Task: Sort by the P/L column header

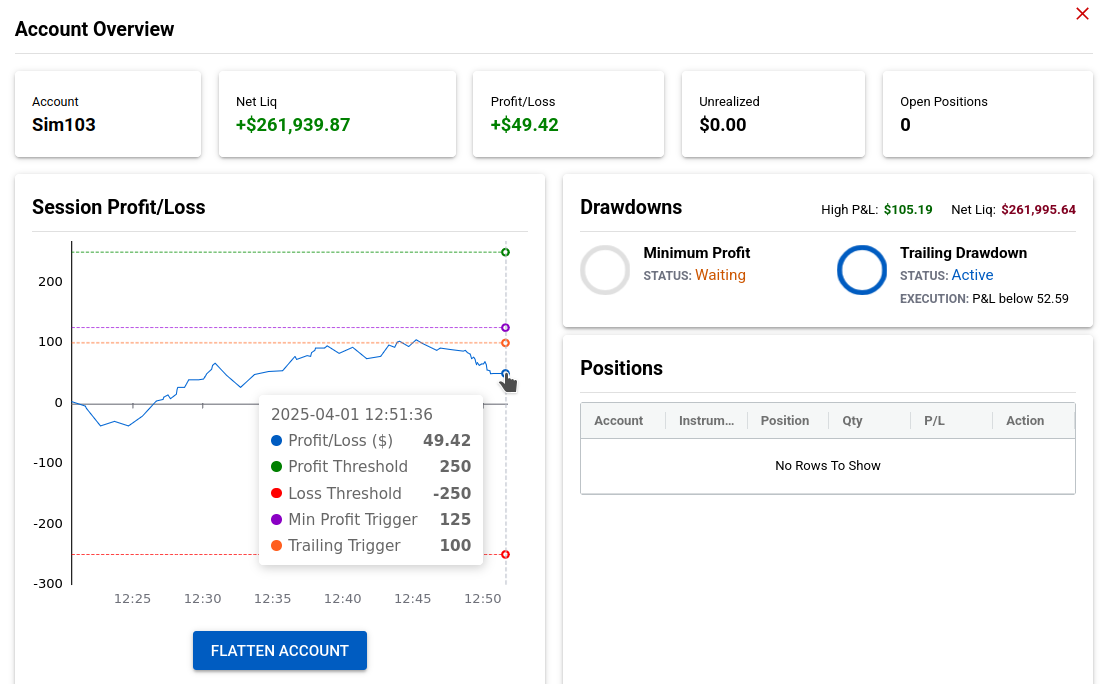Action: pyautogui.click(x=934, y=421)
